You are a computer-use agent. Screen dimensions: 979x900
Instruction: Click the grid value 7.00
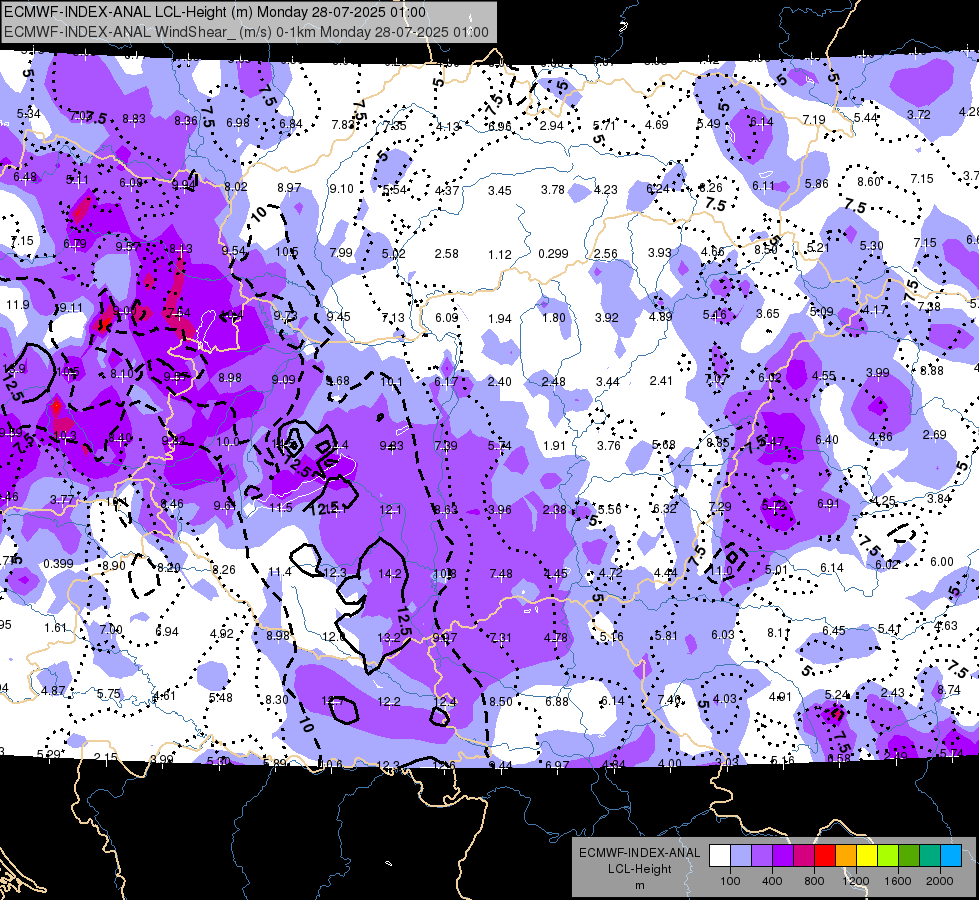click(111, 629)
